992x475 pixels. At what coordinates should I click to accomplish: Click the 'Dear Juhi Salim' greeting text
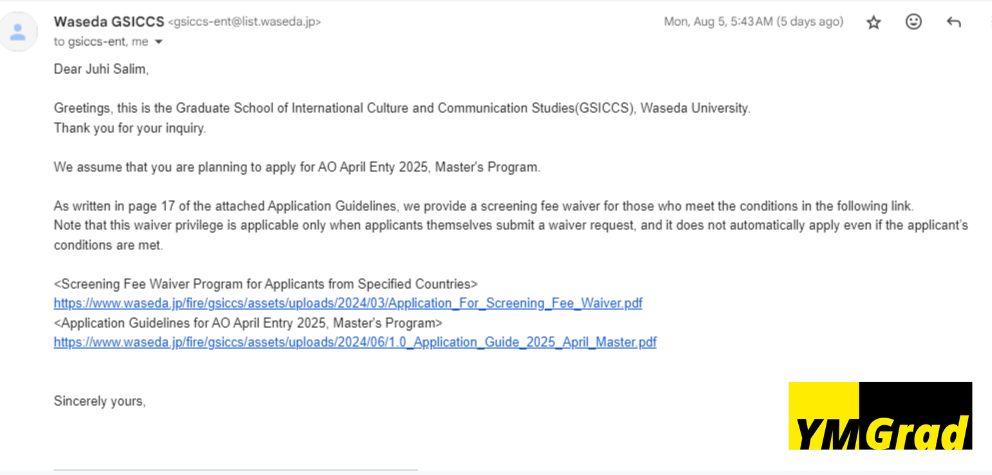coord(101,70)
